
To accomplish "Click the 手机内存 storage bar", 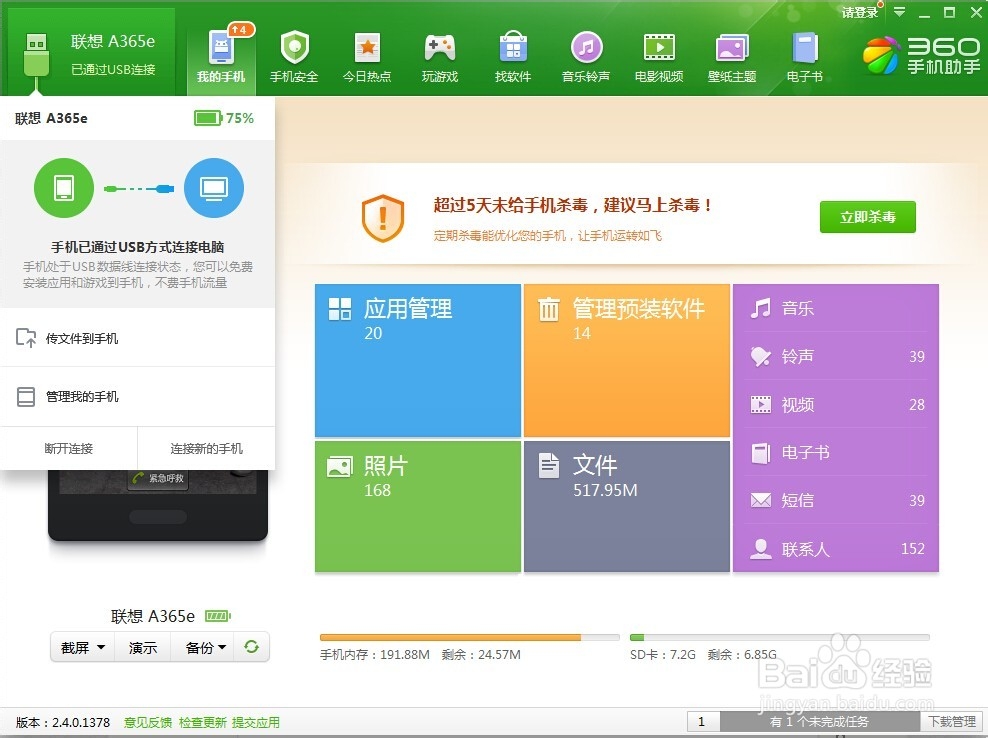I will [469, 638].
